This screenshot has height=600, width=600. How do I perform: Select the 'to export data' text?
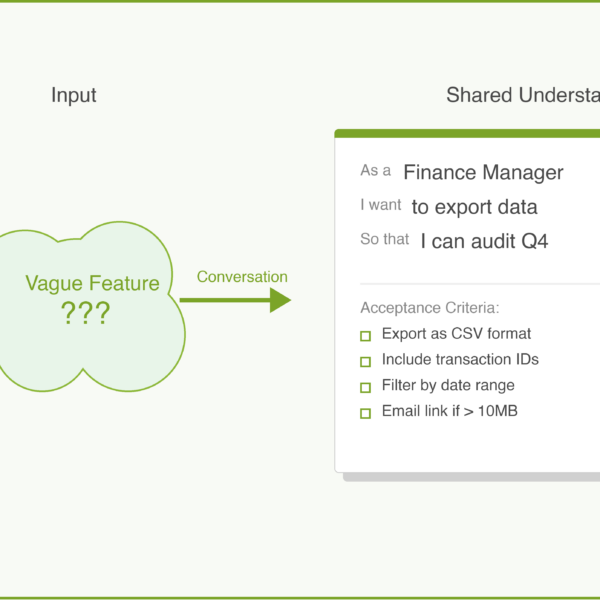click(x=474, y=207)
